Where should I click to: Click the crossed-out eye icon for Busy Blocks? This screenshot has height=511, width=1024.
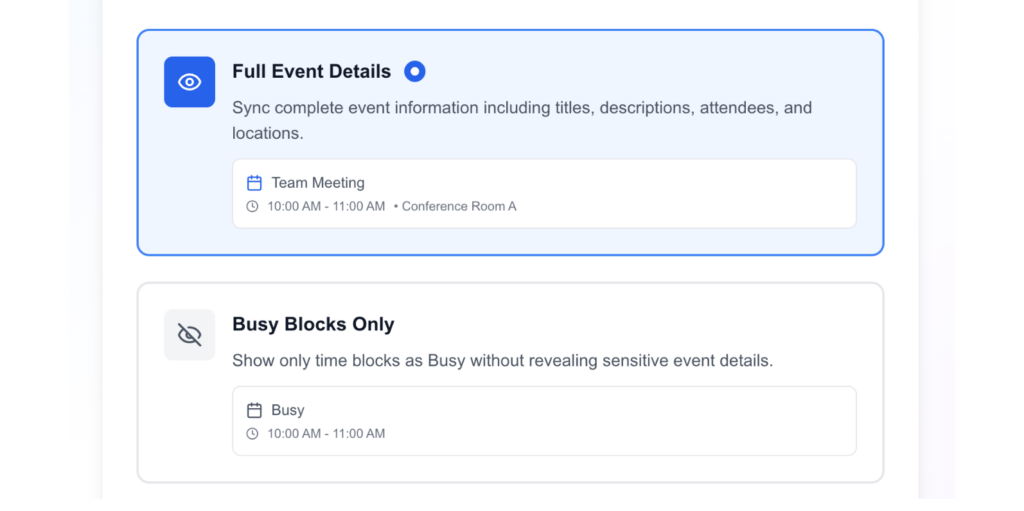189,334
